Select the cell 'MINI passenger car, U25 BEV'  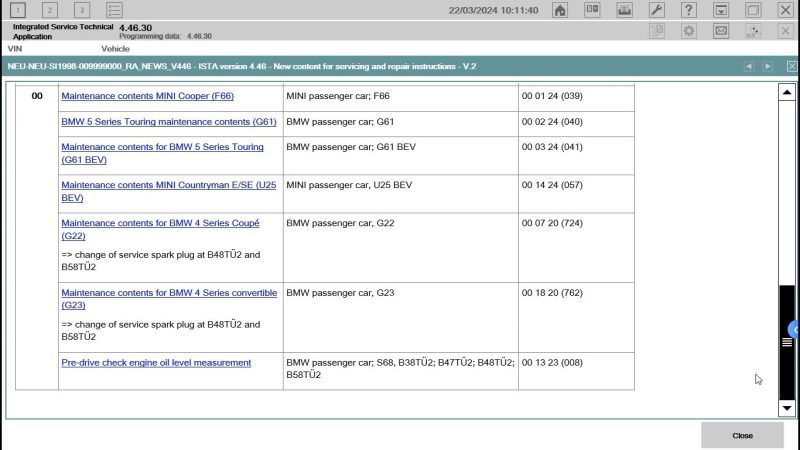tap(401, 194)
